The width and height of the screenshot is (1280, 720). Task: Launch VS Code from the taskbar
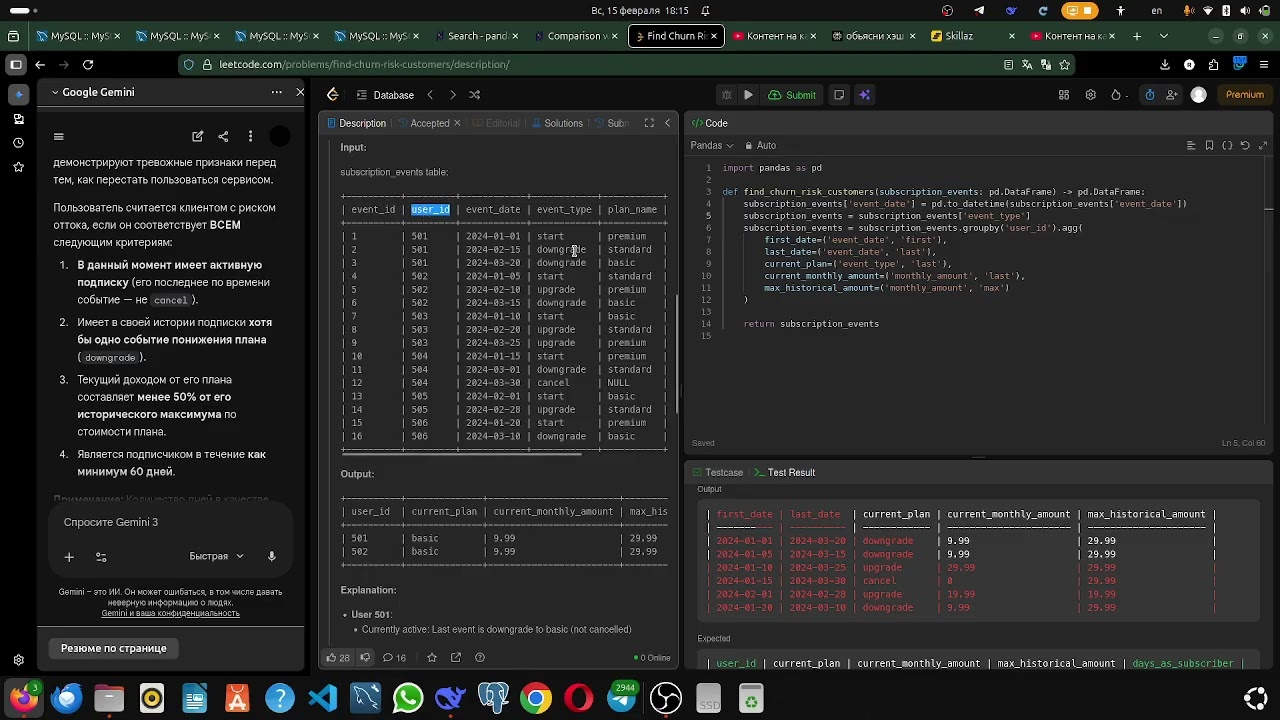pyautogui.click(x=323, y=698)
